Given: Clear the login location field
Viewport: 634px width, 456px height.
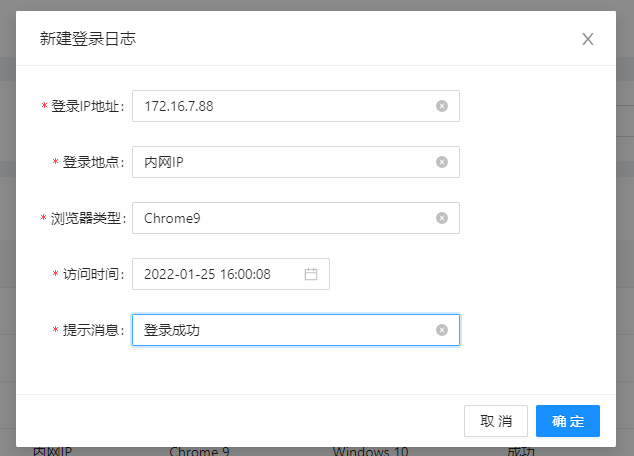Looking at the screenshot, I should tap(442, 162).
